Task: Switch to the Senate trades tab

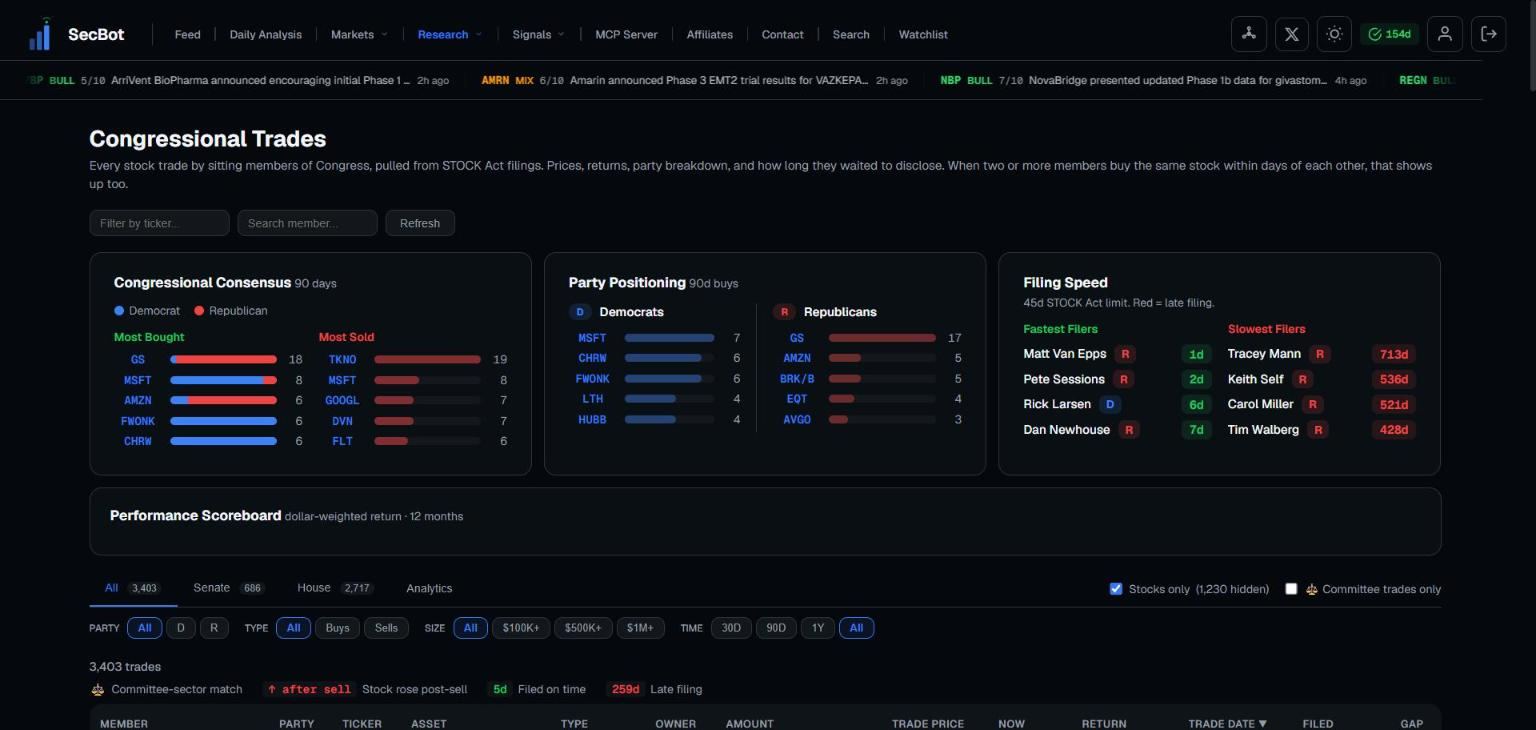Action: (228, 588)
